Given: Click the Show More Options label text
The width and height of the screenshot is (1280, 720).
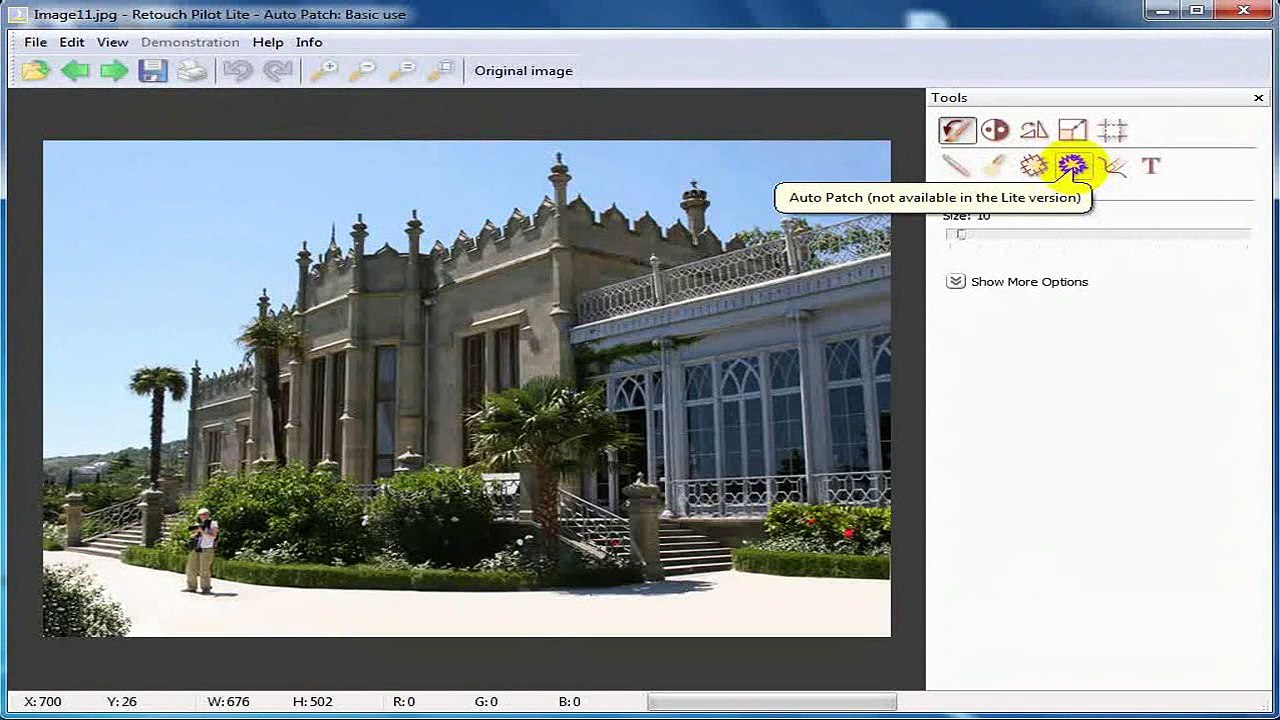Looking at the screenshot, I should (x=1029, y=282).
